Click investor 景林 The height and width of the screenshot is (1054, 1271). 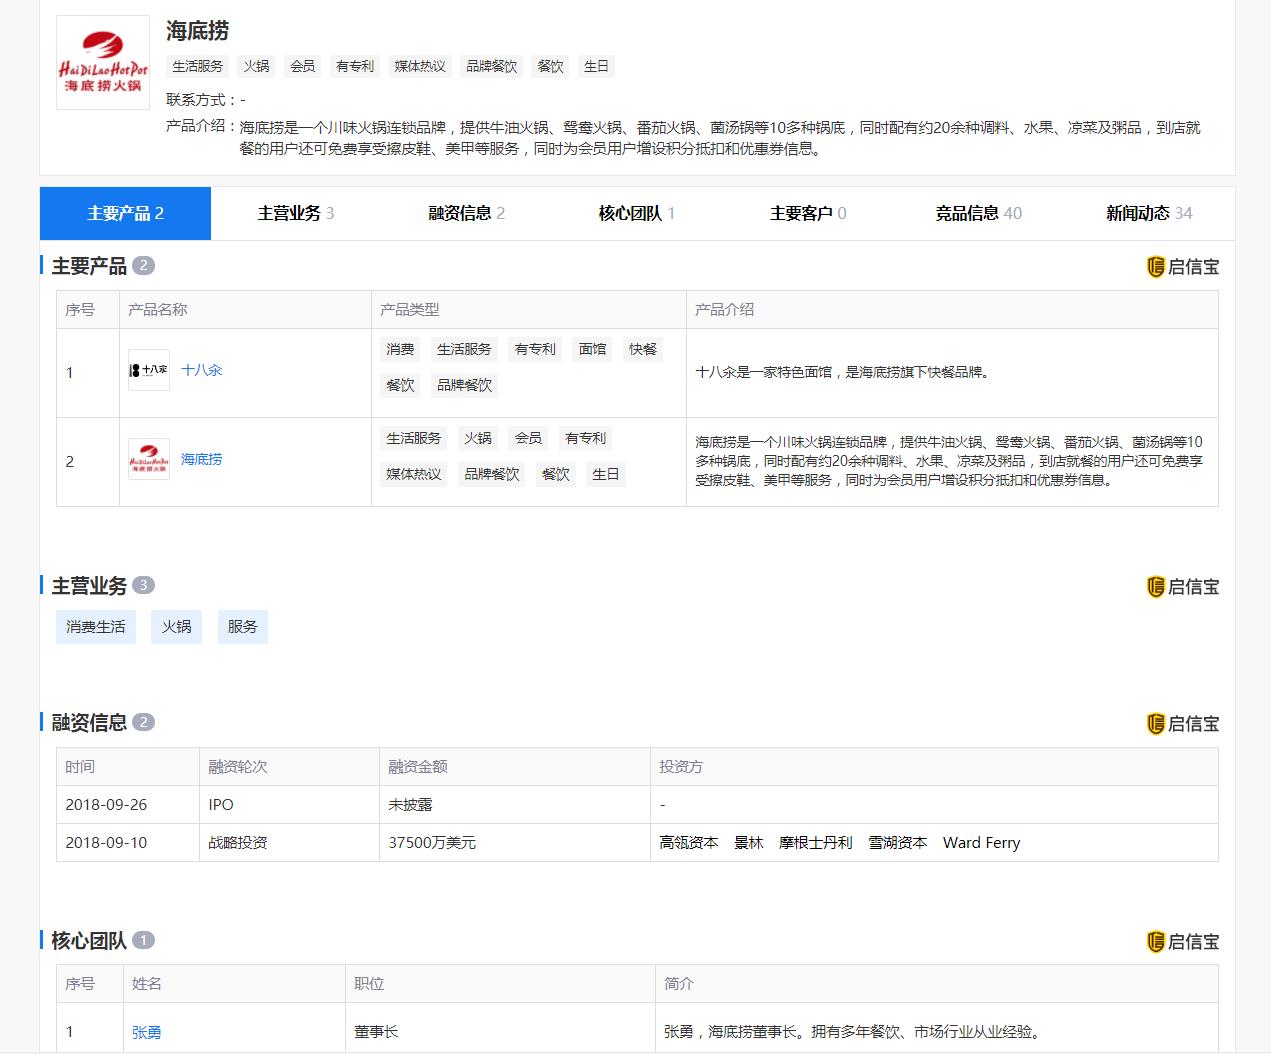749,843
